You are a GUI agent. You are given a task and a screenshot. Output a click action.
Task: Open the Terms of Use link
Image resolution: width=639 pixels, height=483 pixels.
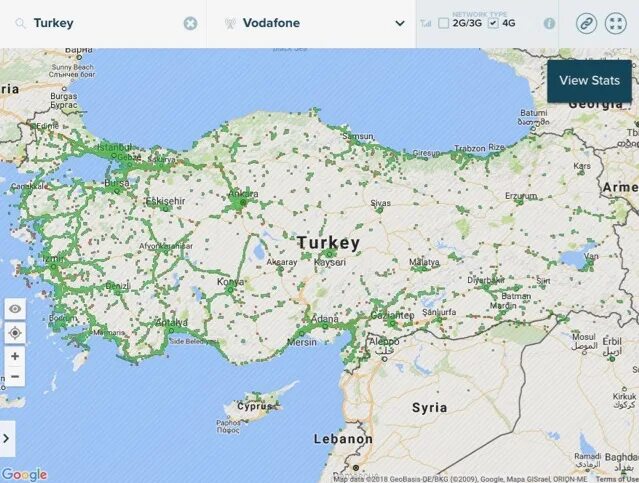click(x=617, y=479)
